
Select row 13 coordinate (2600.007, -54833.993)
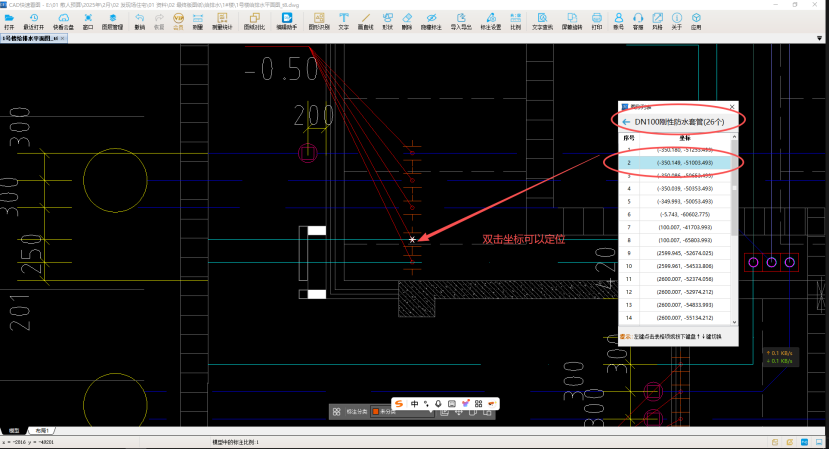pyautogui.click(x=674, y=305)
